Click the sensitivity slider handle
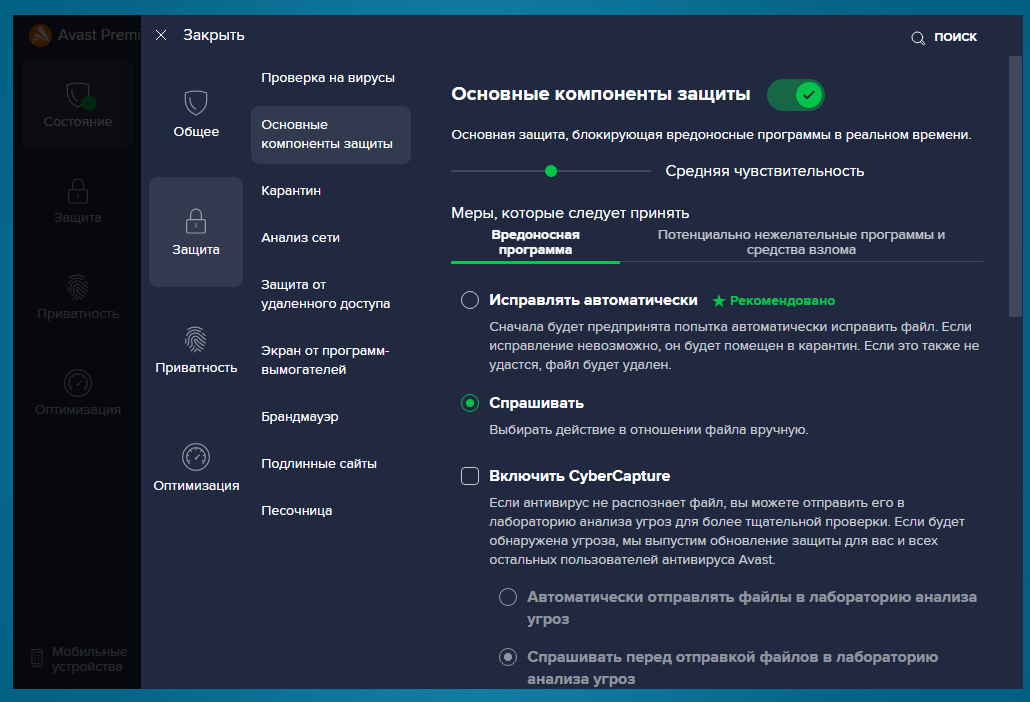Viewport: 1030px width, 702px height. click(551, 171)
